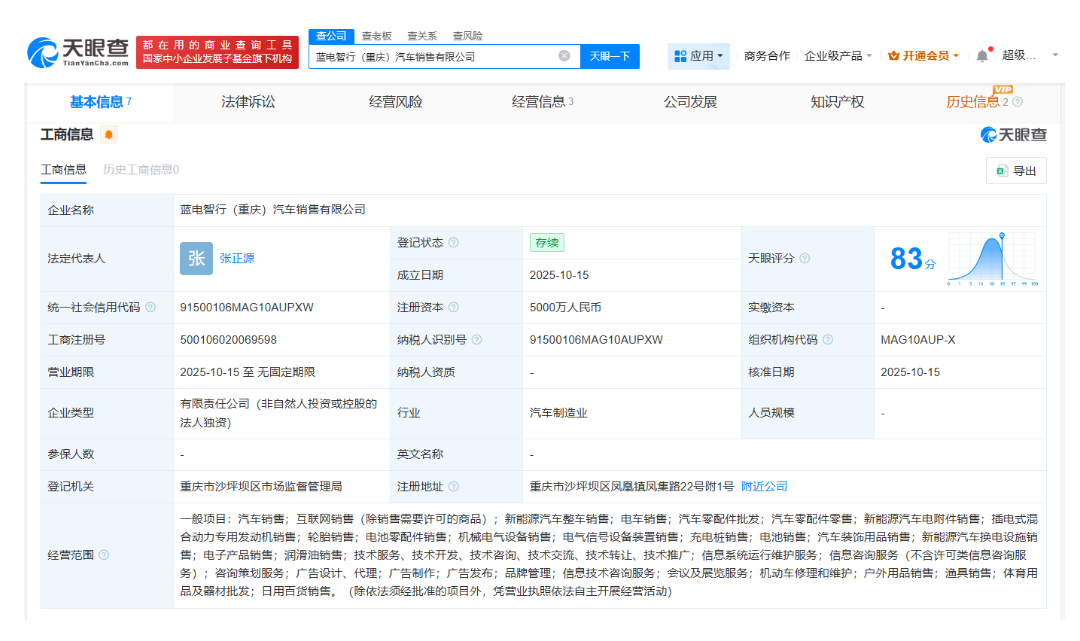Click help icon next to 登记状态
This screenshot has height=641, width=1080.
[453, 243]
